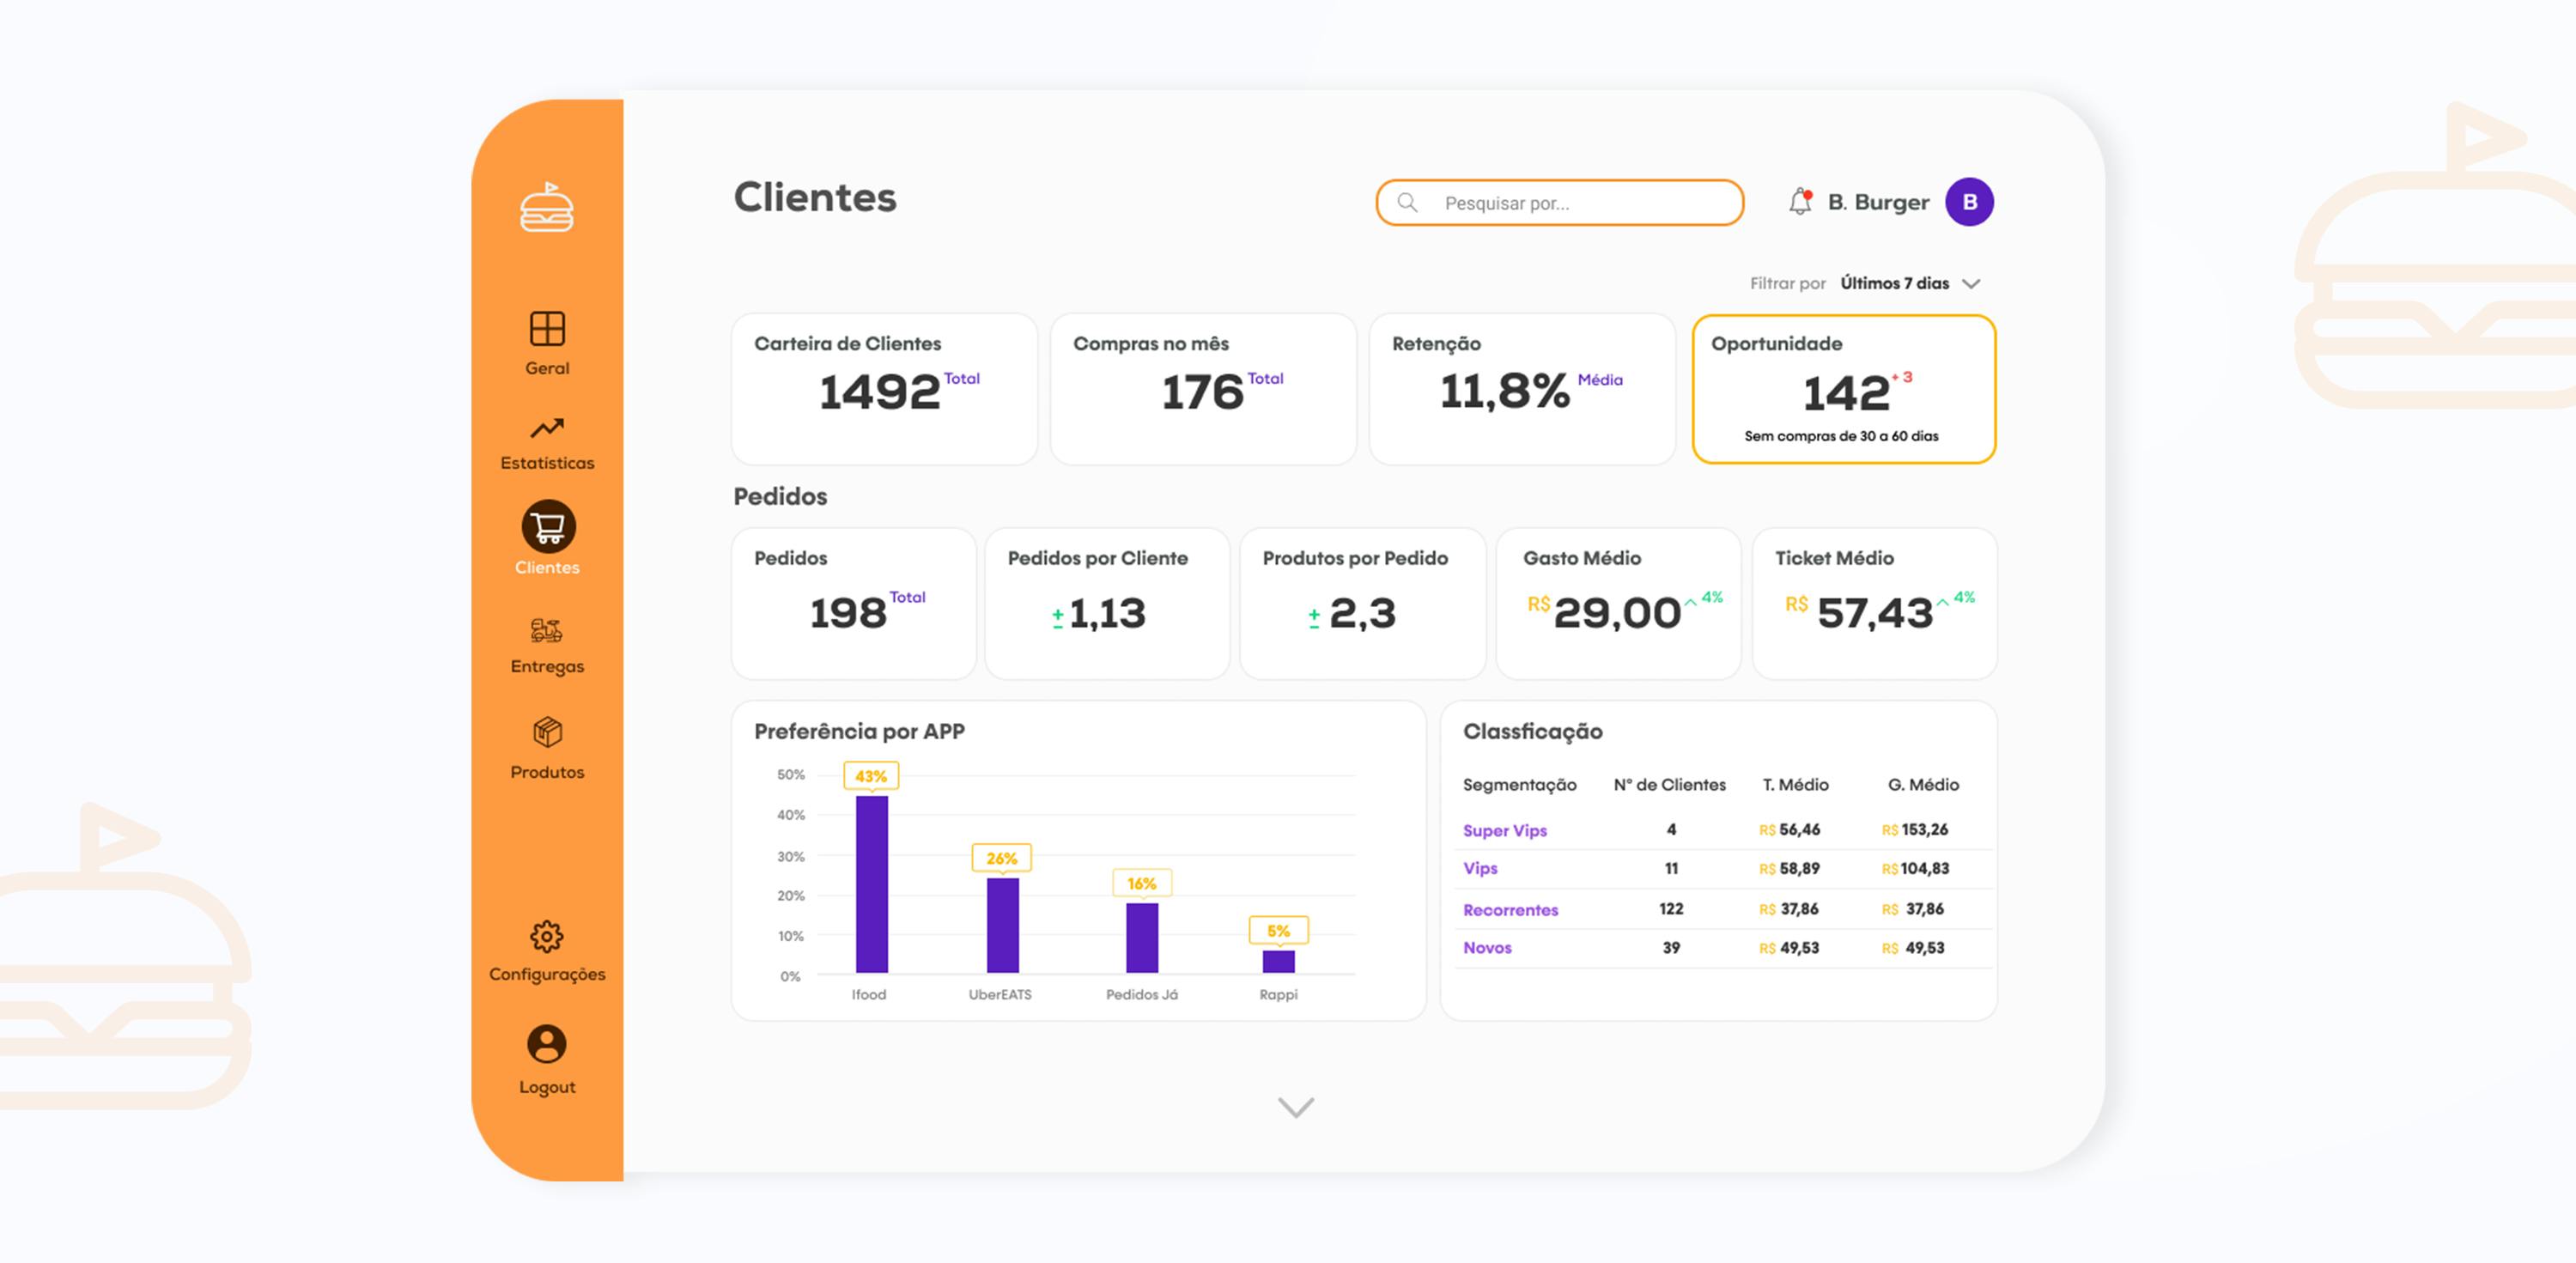This screenshot has width=2576, height=1263.
Task: Click the Logout user icon
Action: (547, 1044)
